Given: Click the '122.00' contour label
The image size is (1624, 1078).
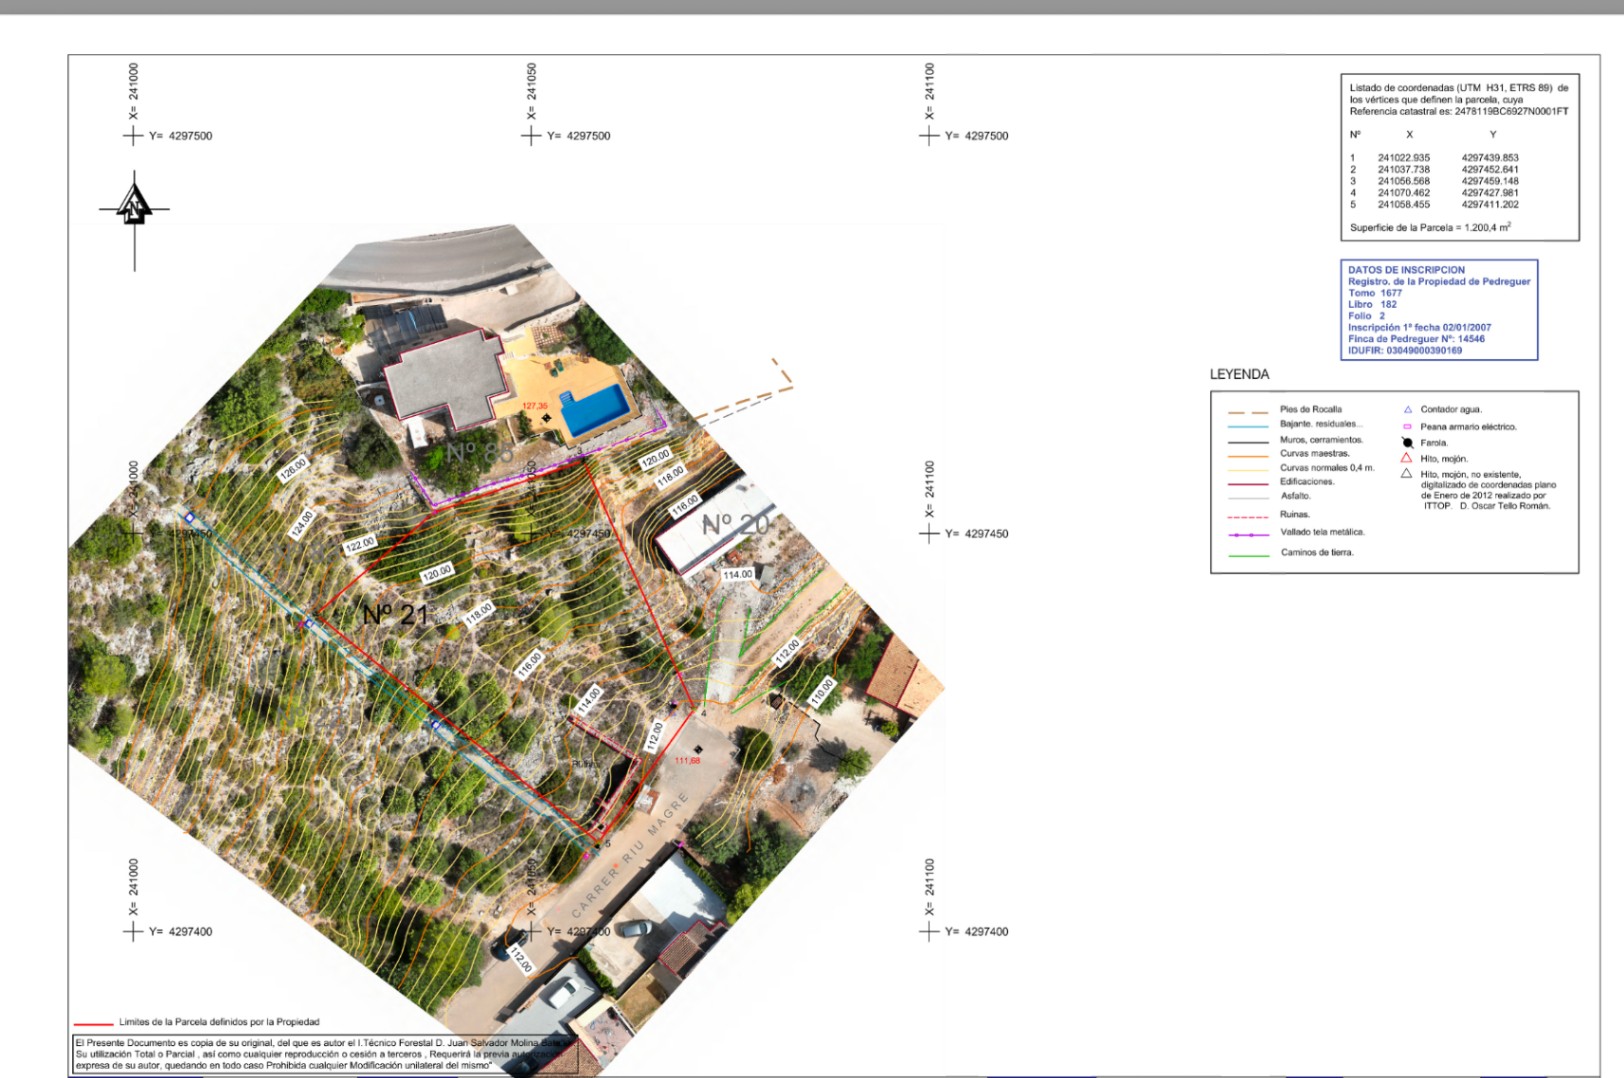Looking at the screenshot, I should click(x=360, y=544).
